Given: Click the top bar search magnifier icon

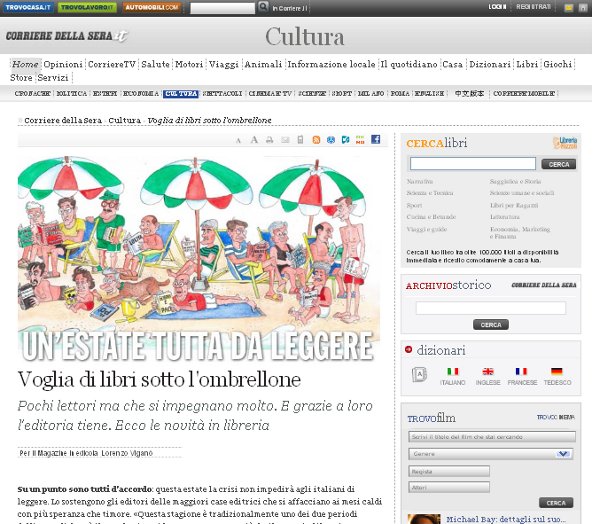Looking at the screenshot, I should pos(263,7).
